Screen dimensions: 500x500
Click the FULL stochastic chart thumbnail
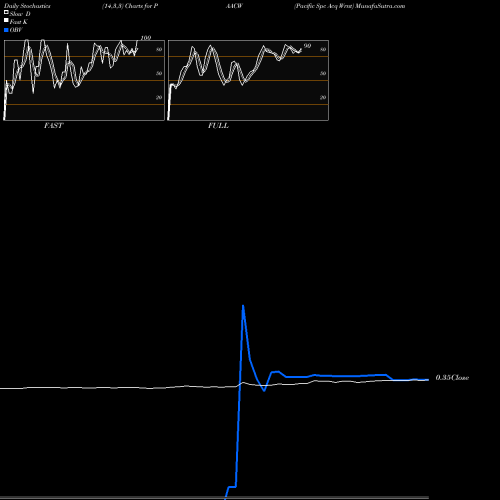(248, 80)
